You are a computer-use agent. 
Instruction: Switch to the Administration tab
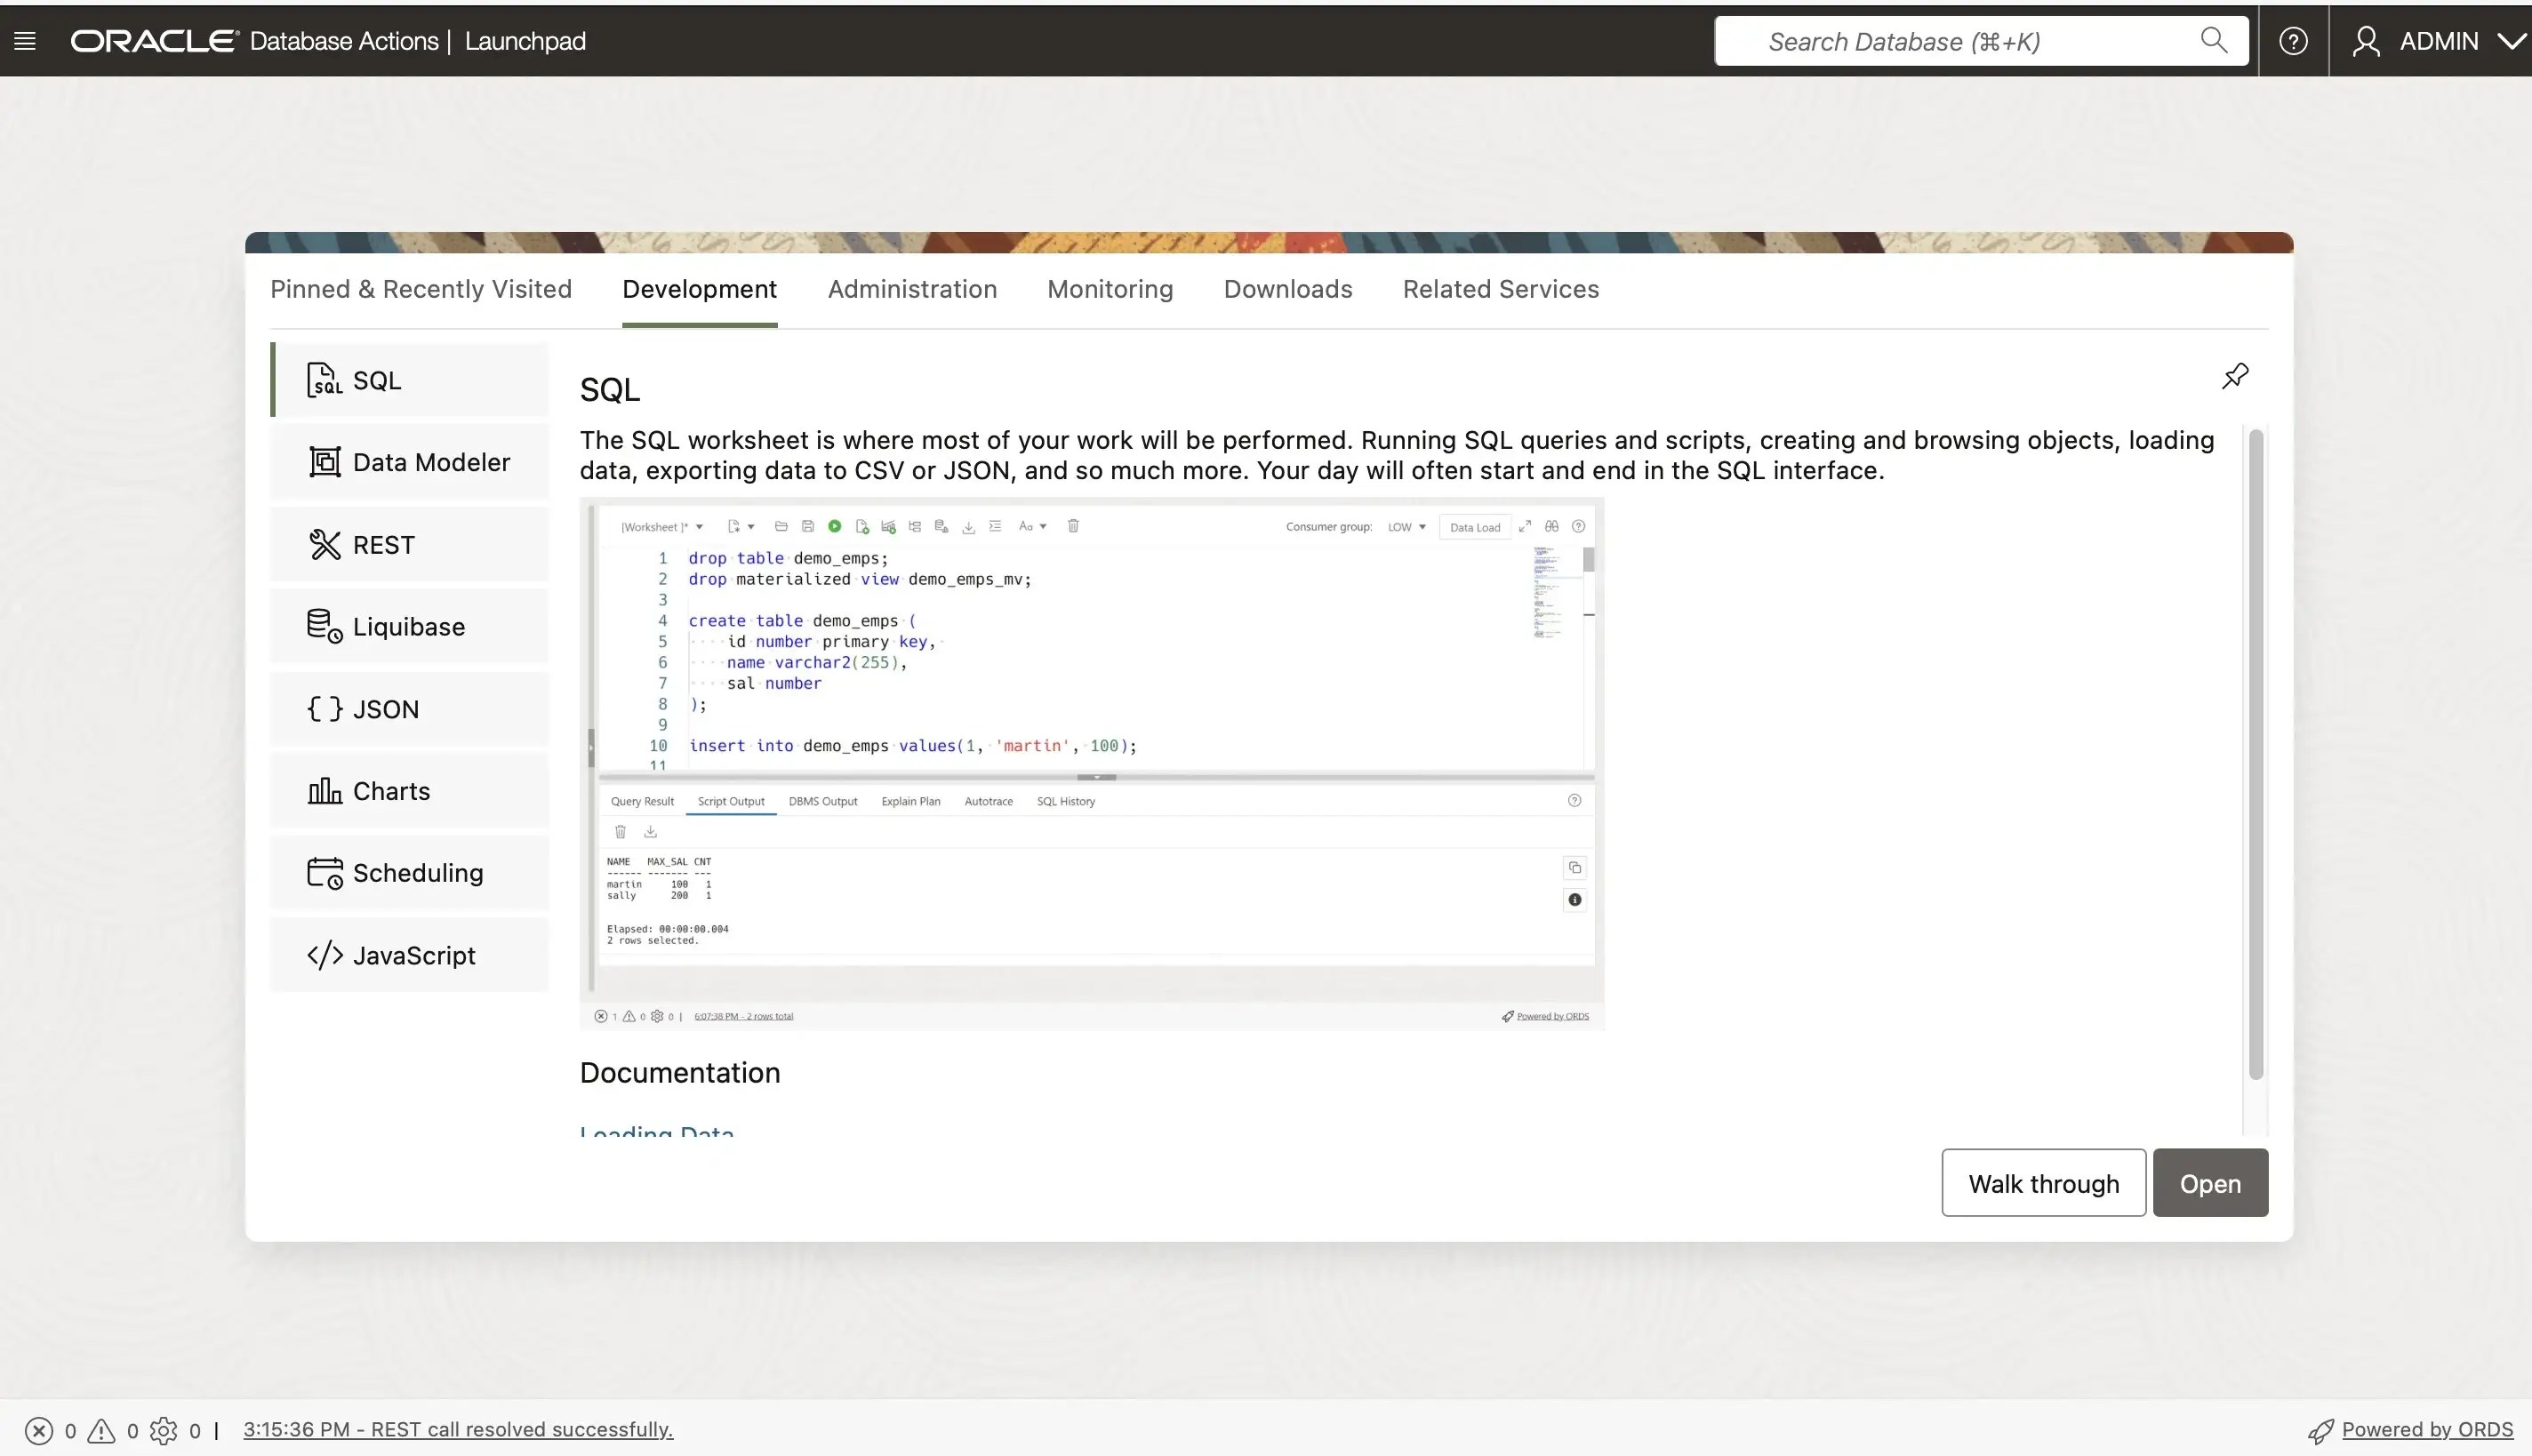click(911, 289)
